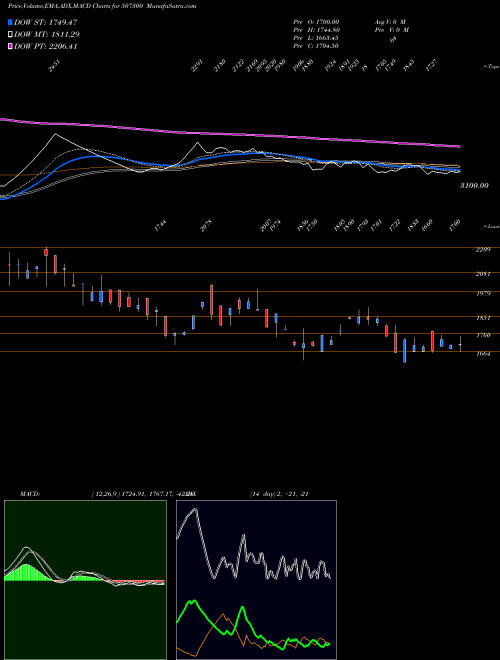This screenshot has height=660, width=500.
Task: Click the 1727 top-value label
Action: point(431,66)
